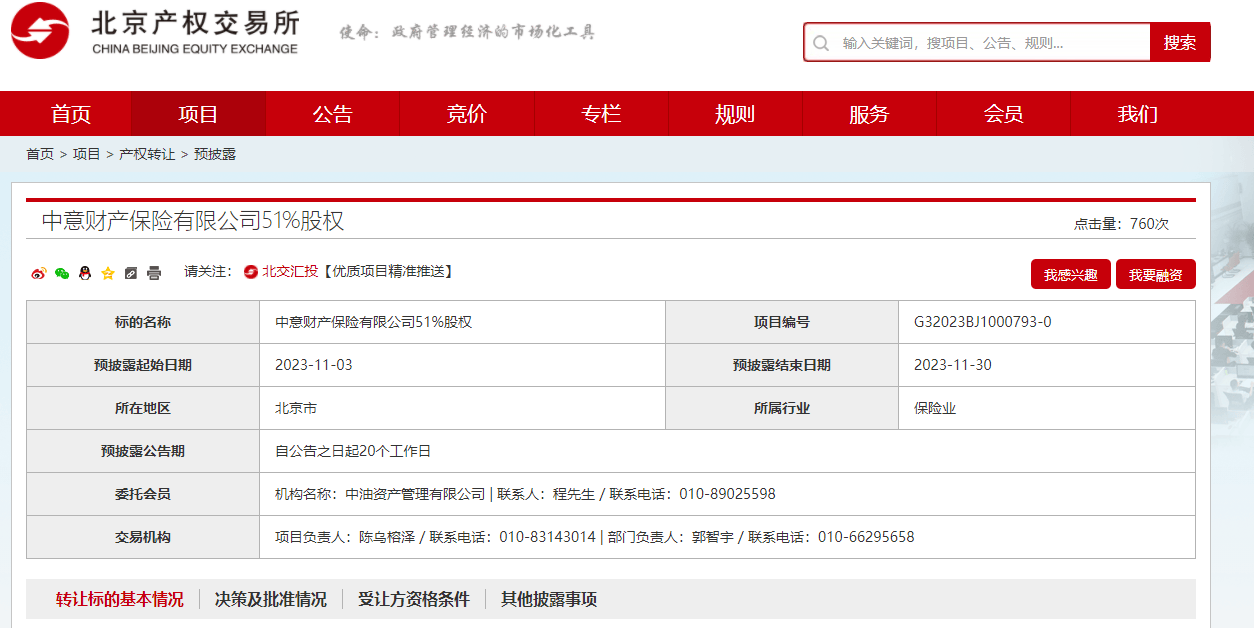Select project number G32023BJ1000793-0
Screen dimensions: 1254x628
coord(983,322)
